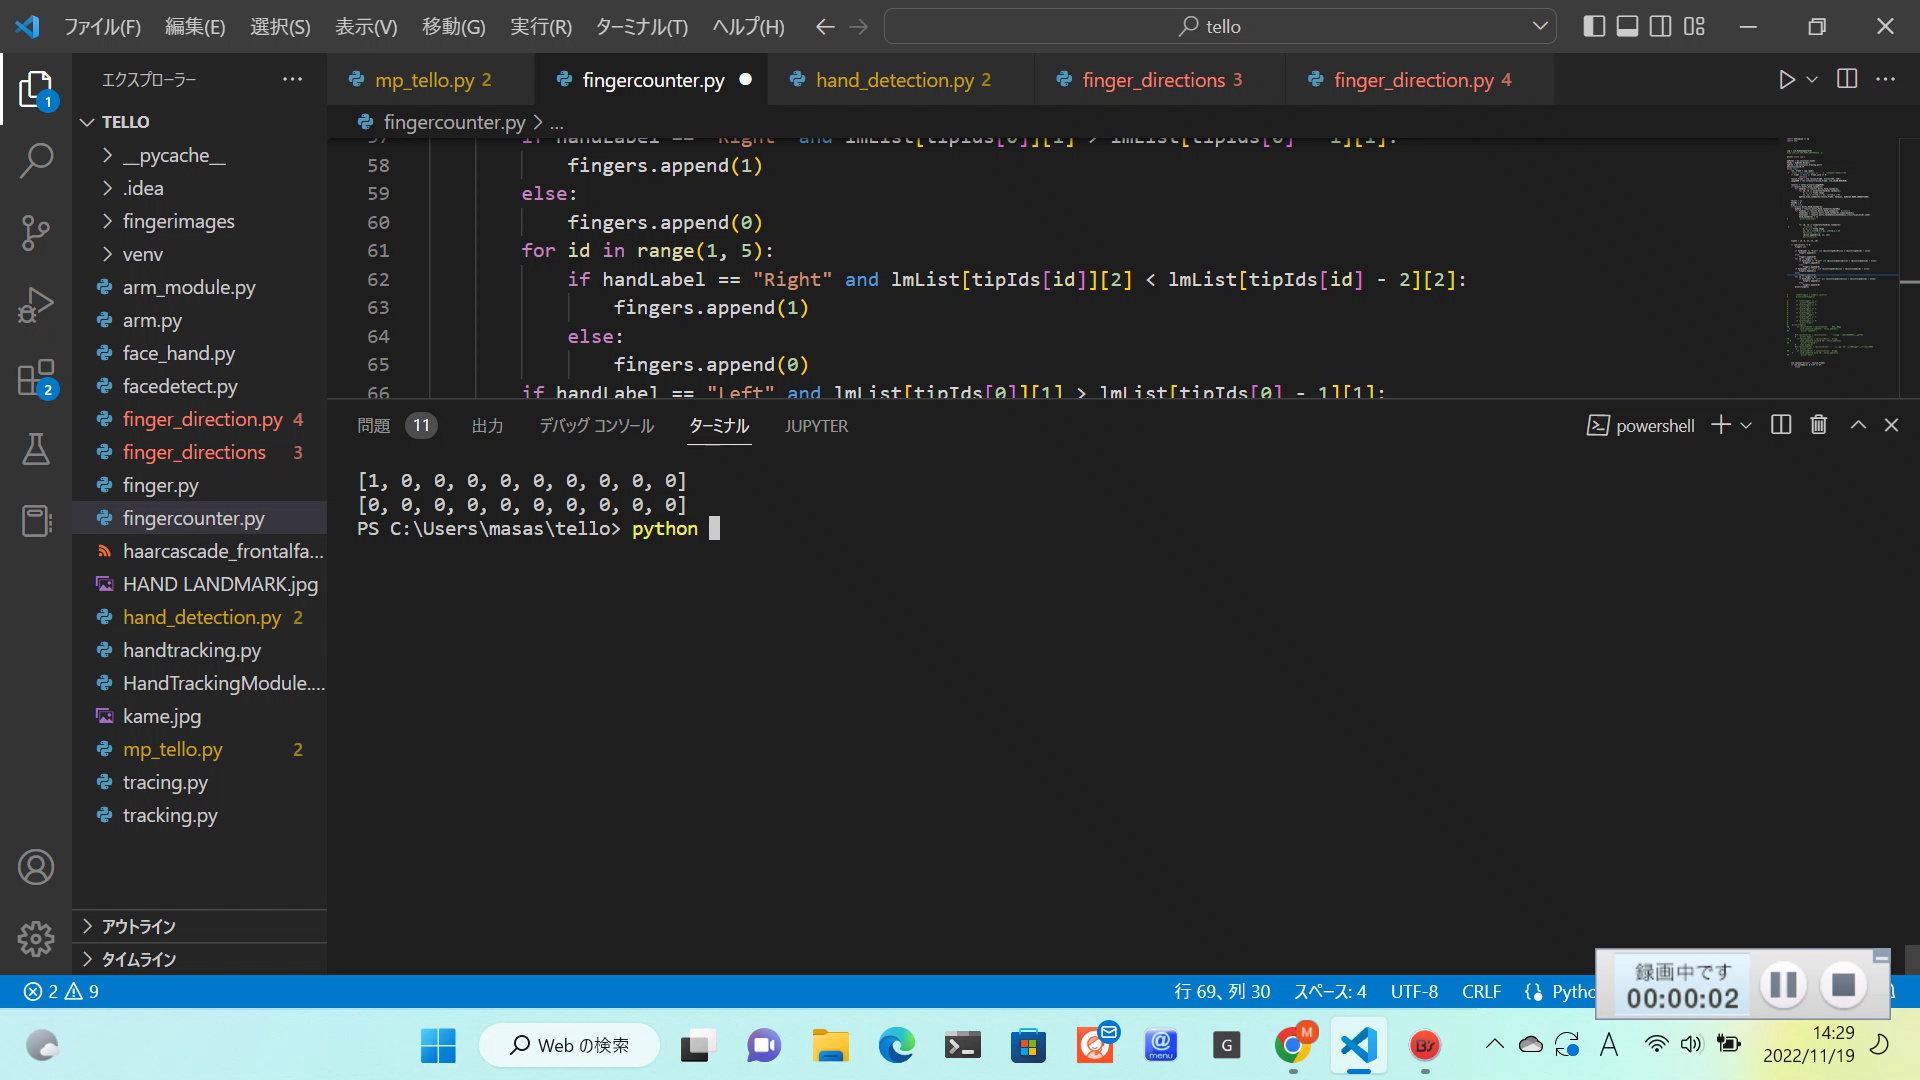
Task: Open the ターミナル(T) menu
Action: coord(642,27)
